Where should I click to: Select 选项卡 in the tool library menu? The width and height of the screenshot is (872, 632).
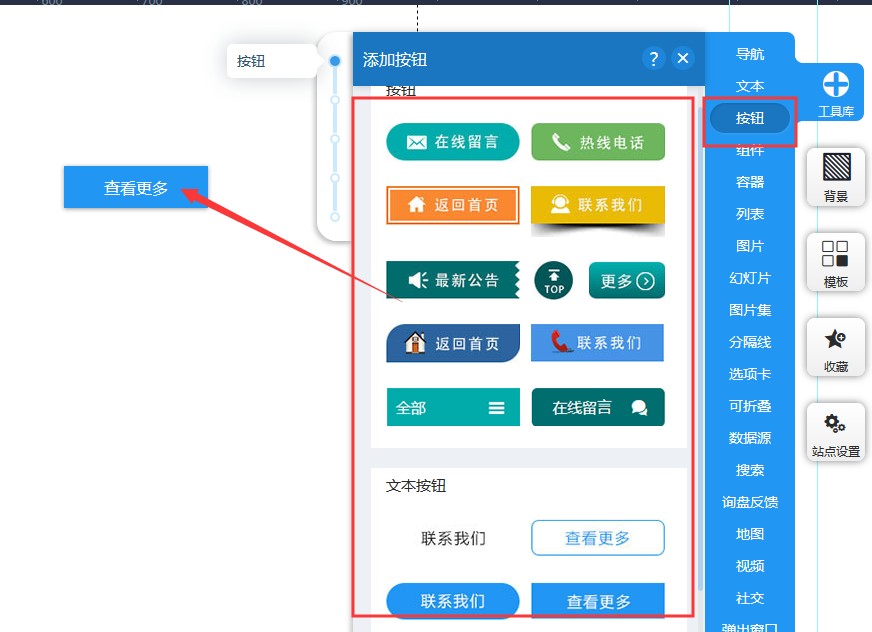[750, 374]
